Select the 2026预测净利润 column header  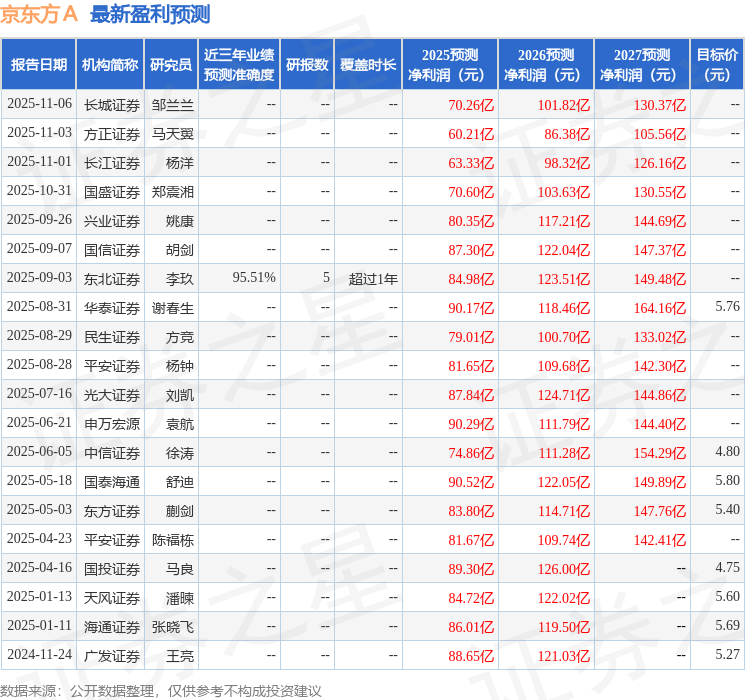(x=545, y=64)
